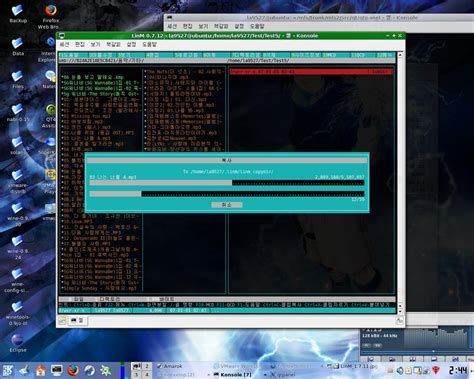Open the Files folder desktop icon
The width and height of the screenshot is (474, 379).
(17, 79)
